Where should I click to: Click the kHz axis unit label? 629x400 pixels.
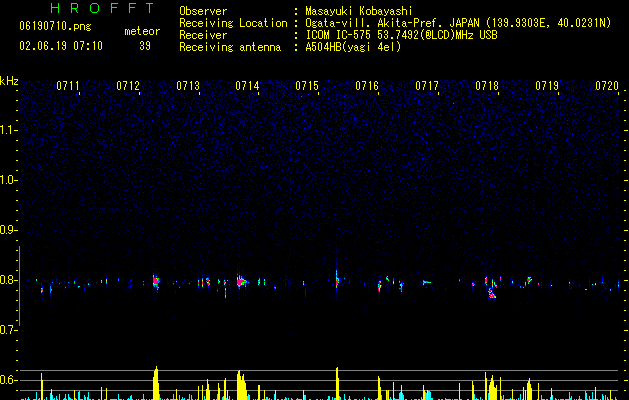[x=9, y=81]
